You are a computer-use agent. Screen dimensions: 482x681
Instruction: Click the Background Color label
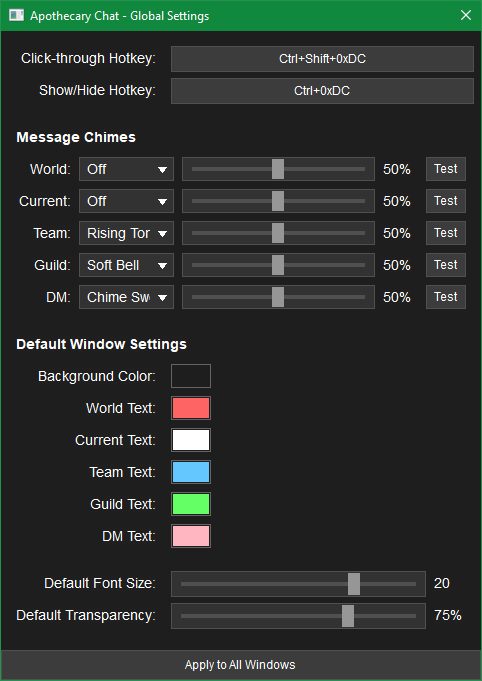pos(97,376)
